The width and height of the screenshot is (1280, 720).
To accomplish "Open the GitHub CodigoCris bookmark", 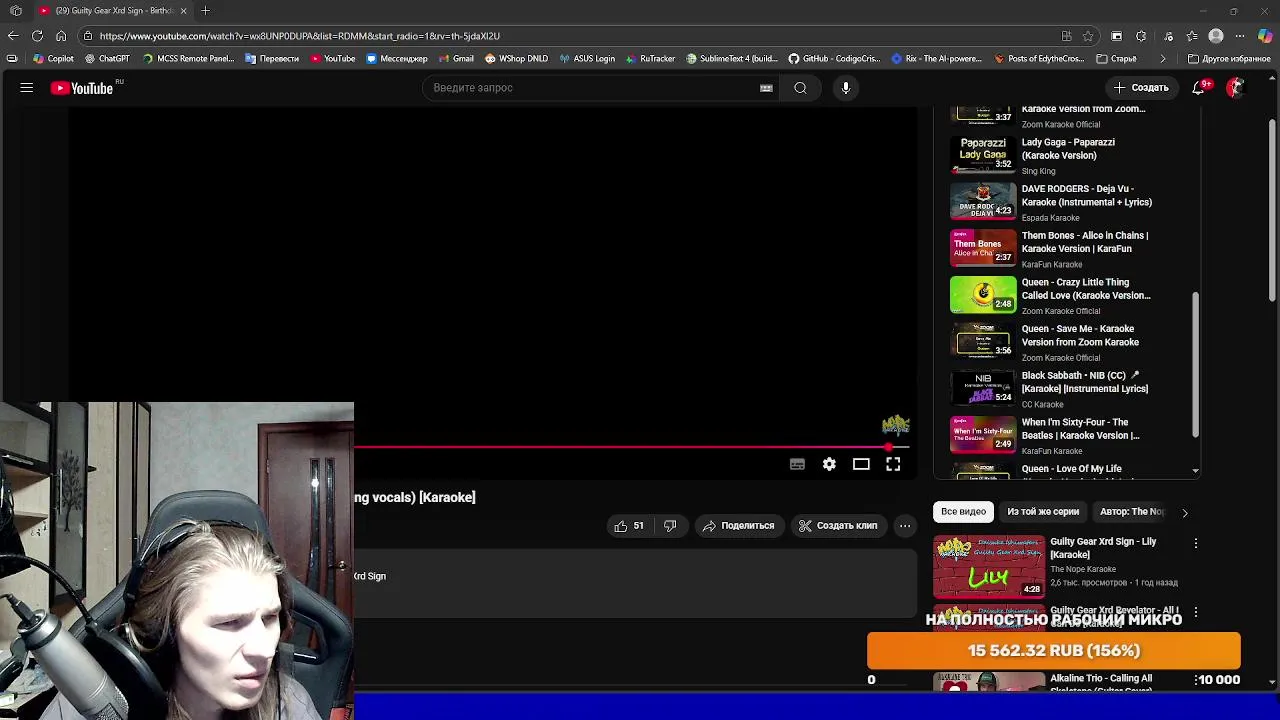I will pyautogui.click(x=835, y=59).
